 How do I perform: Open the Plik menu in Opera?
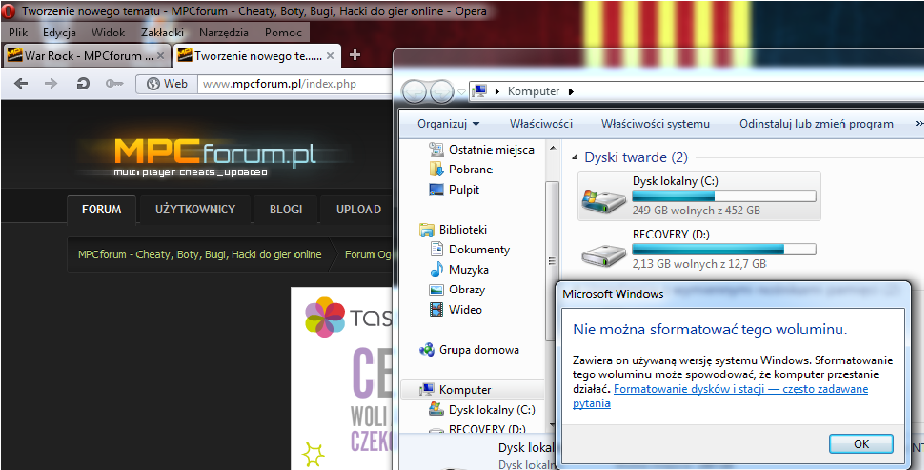coord(18,32)
